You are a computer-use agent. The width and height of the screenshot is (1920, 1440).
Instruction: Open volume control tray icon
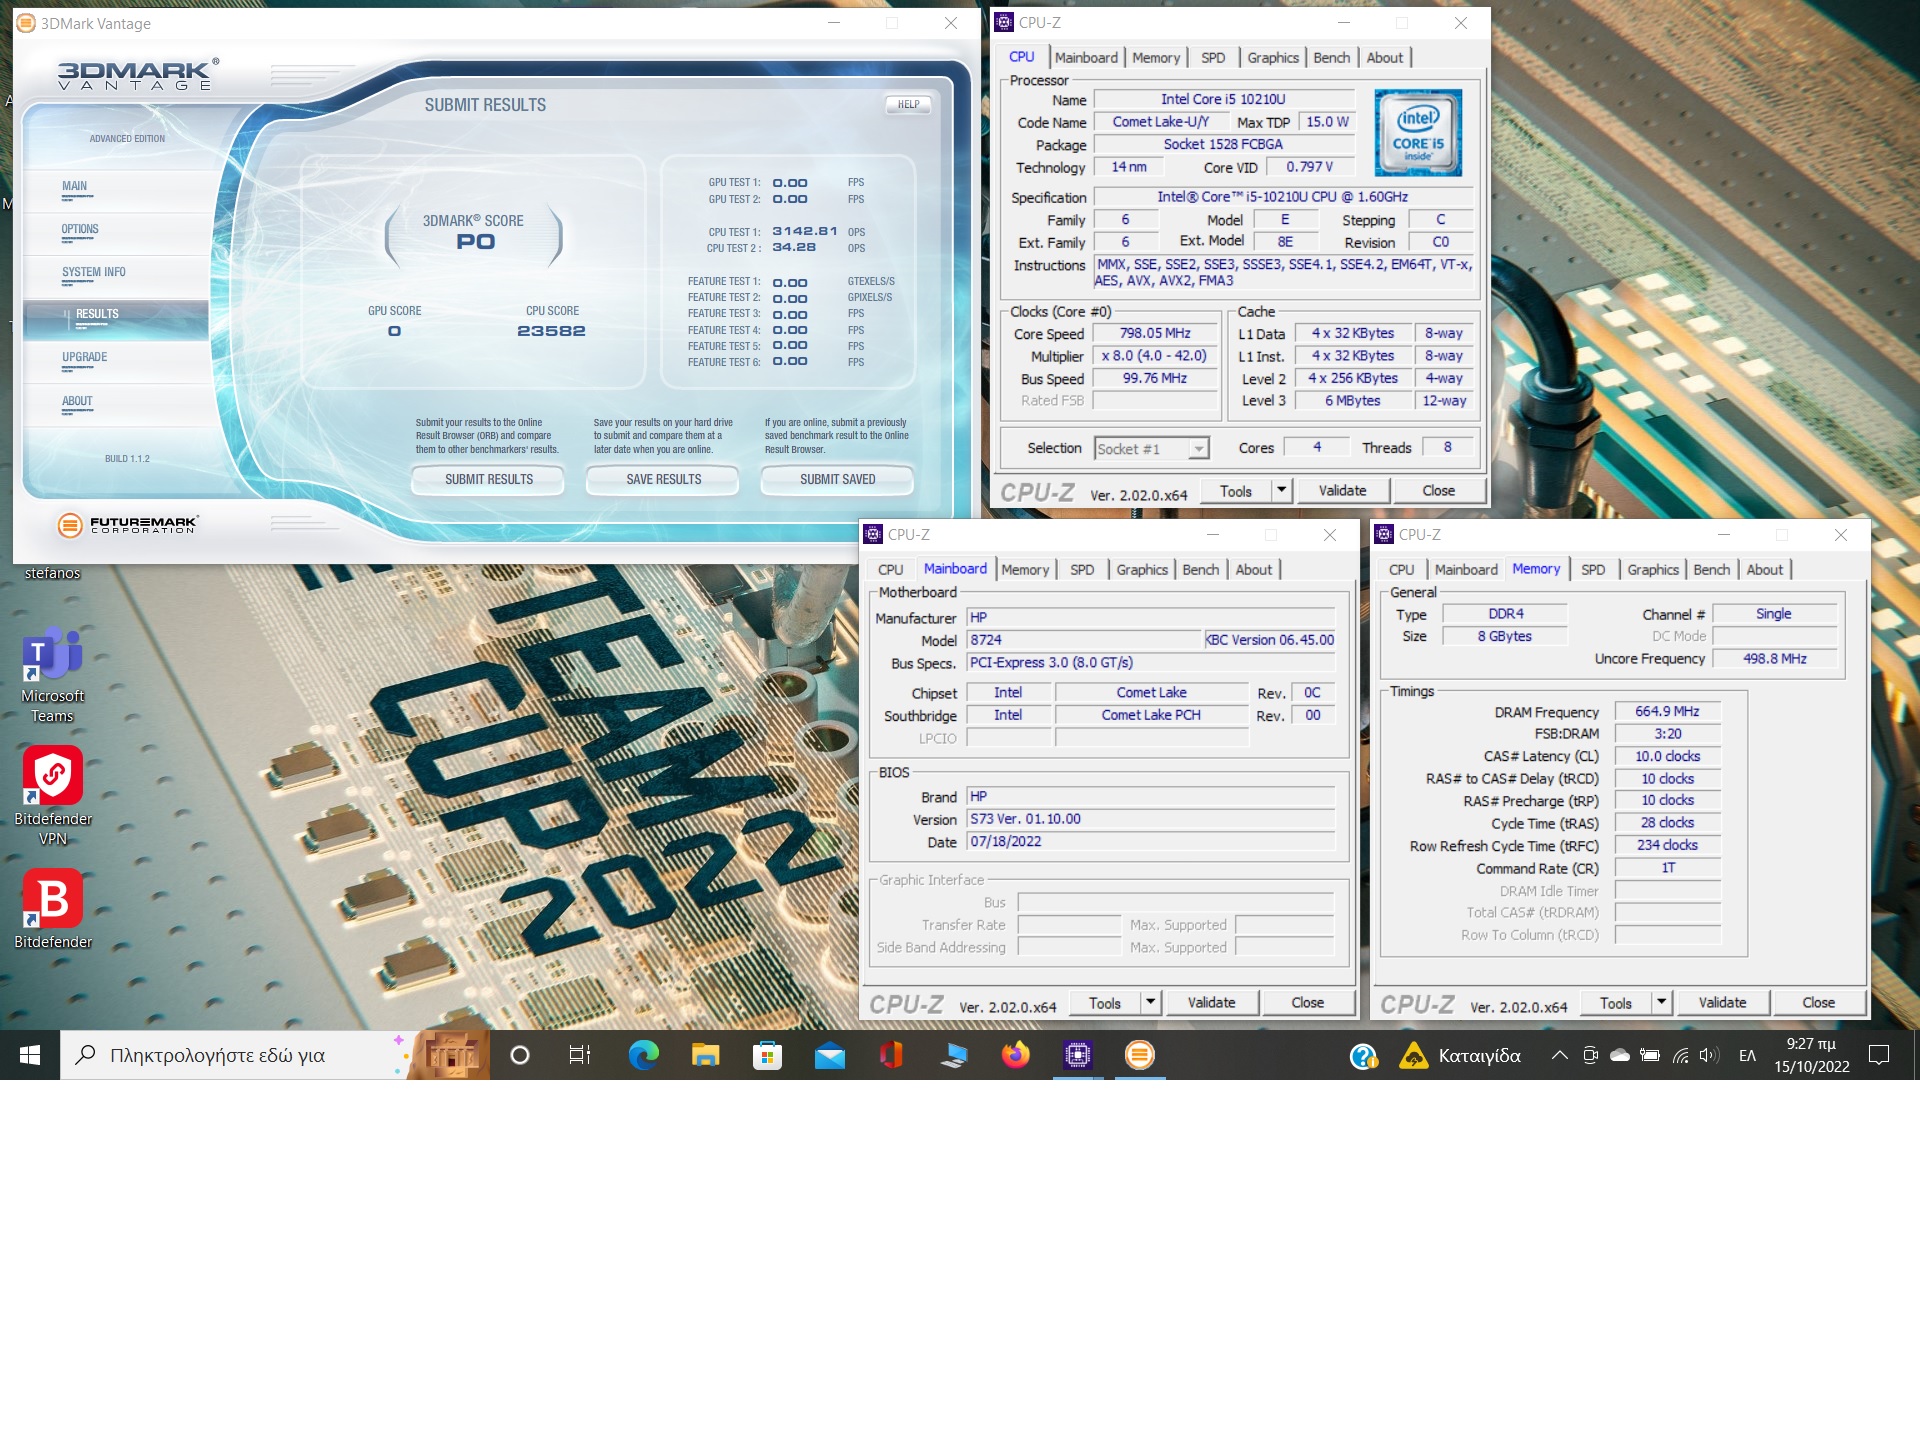(x=1709, y=1055)
